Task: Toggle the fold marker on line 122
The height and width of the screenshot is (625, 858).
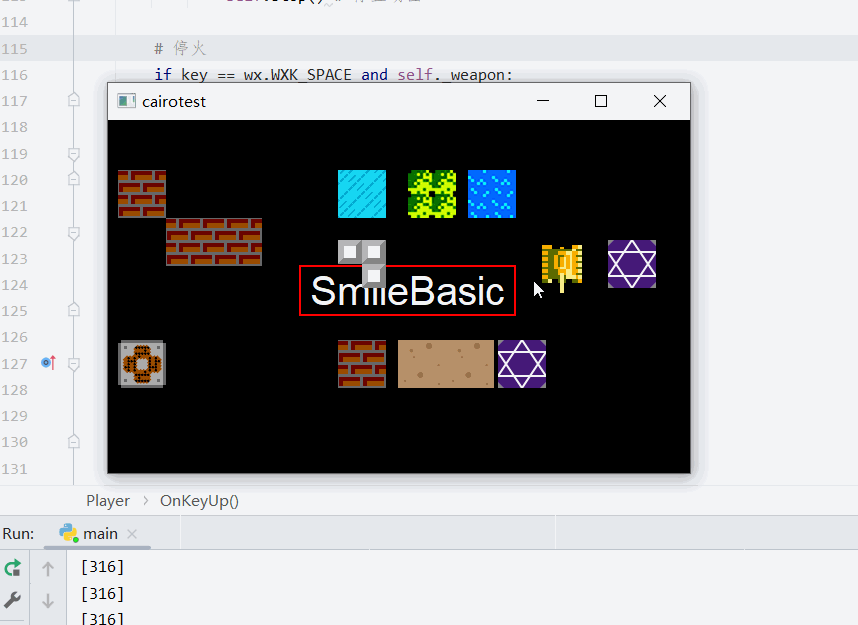Action: (x=74, y=233)
